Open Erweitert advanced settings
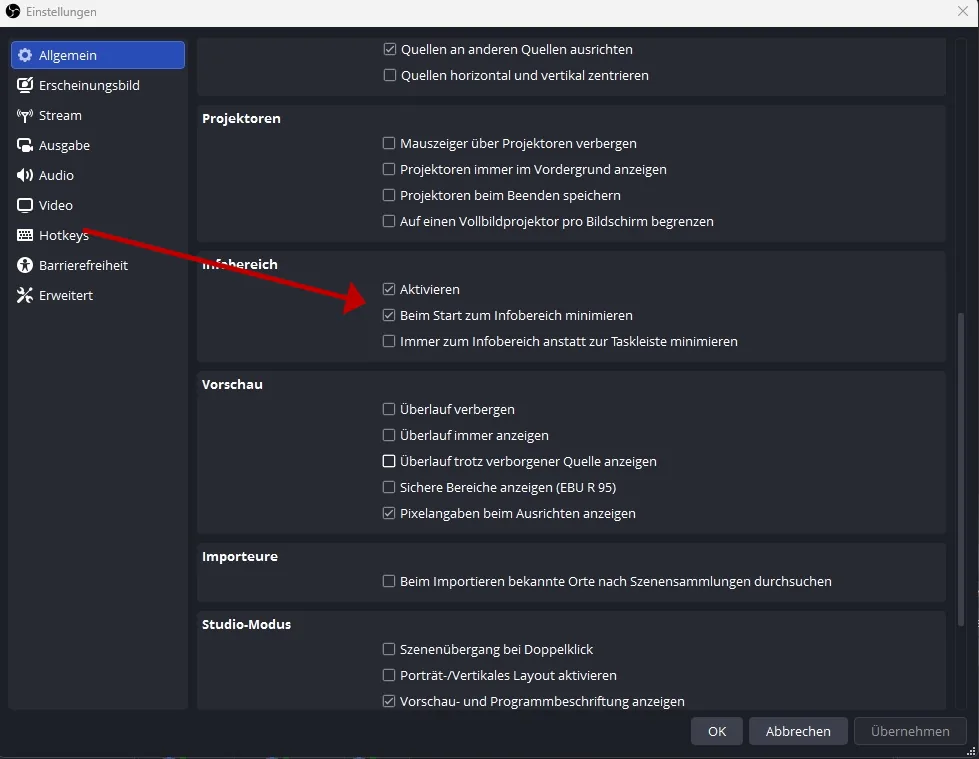 click(98, 295)
